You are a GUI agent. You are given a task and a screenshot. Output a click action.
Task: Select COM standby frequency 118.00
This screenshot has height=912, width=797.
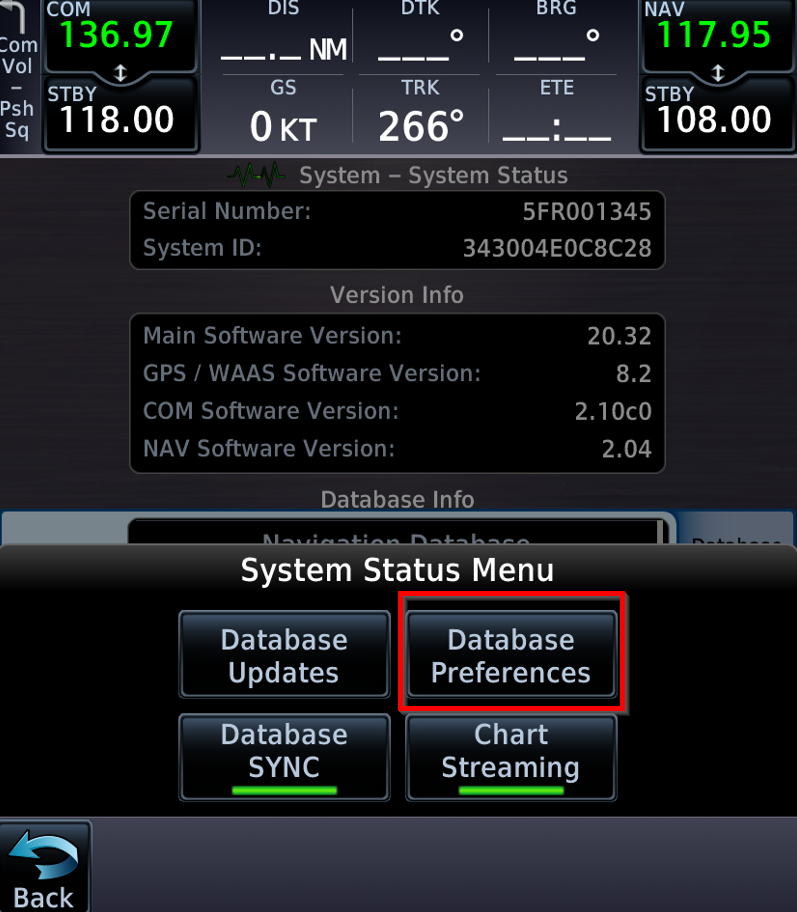(121, 115)
